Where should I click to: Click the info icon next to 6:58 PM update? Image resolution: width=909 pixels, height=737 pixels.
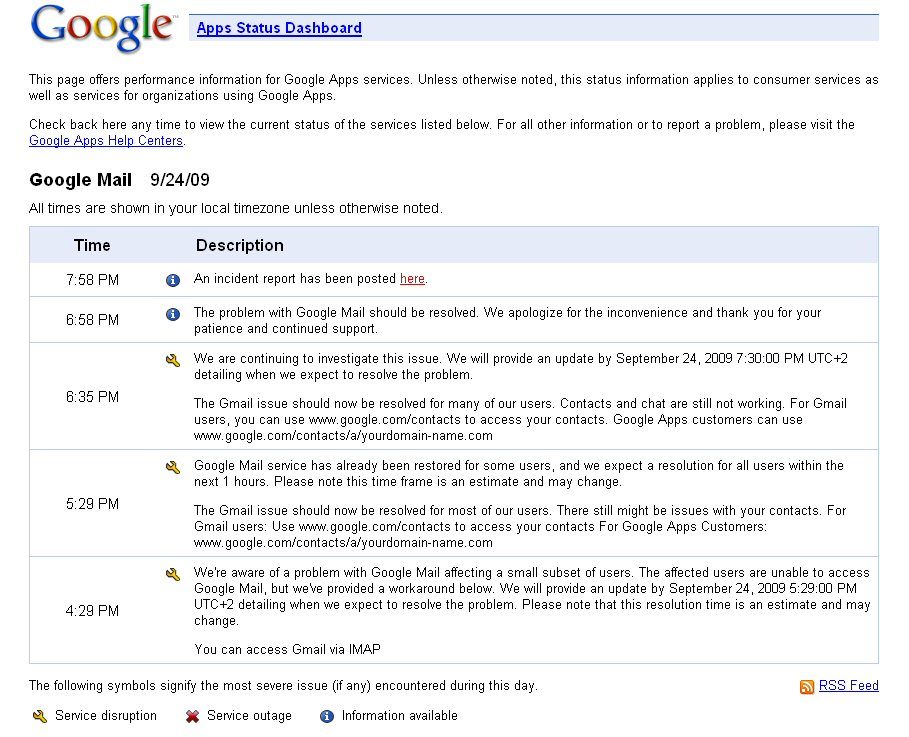pos(172,314)
